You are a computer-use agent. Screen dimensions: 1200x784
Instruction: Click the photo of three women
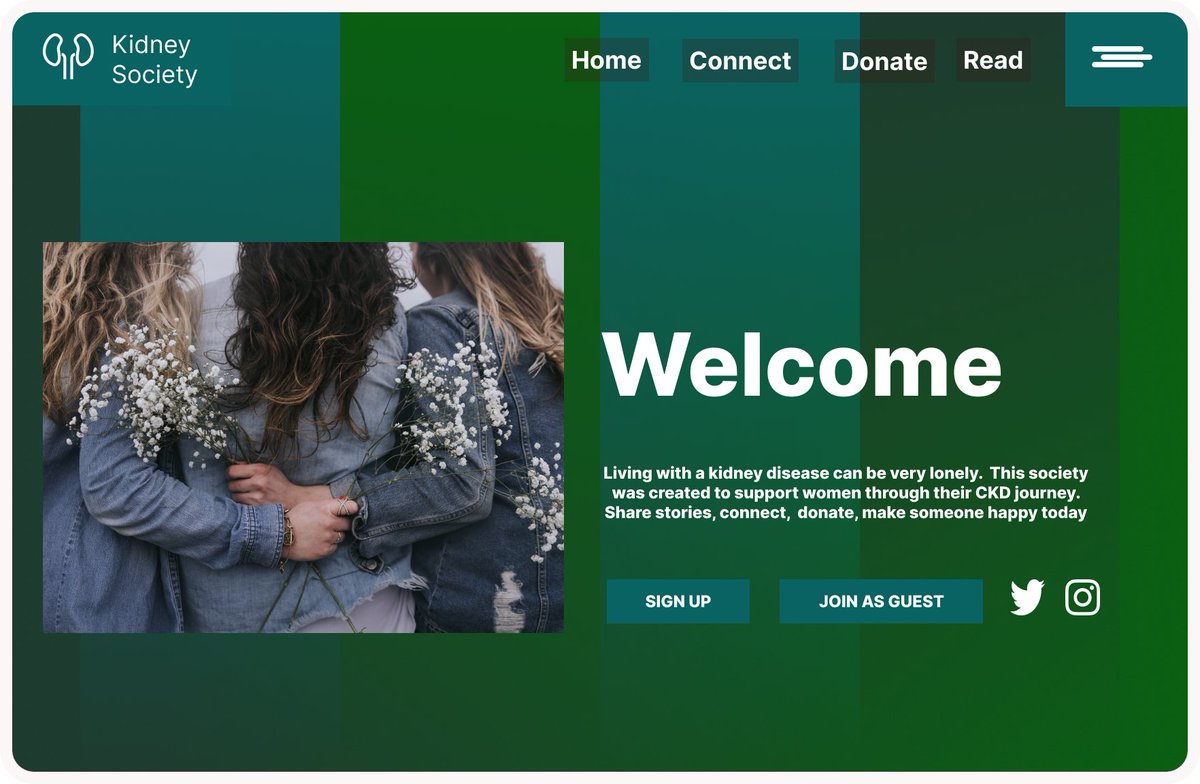point(303,437)
